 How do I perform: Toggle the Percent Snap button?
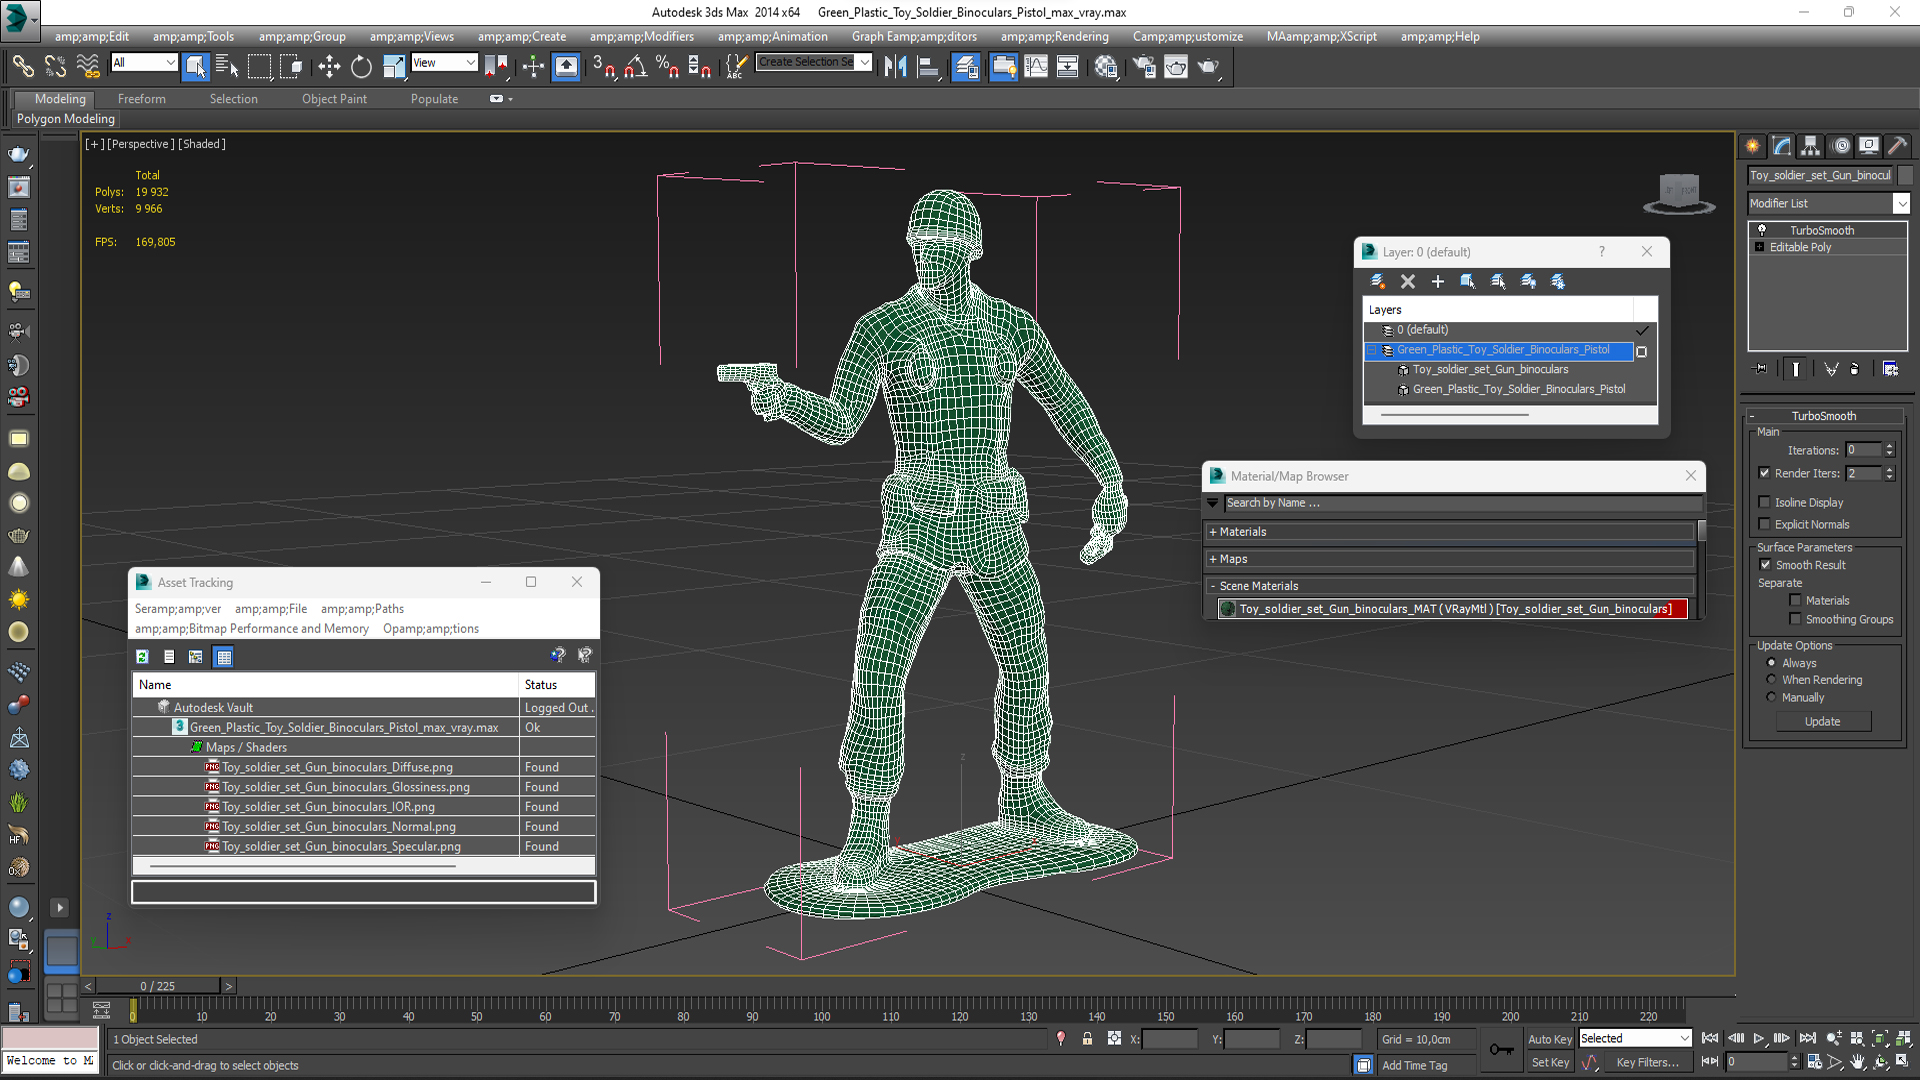pyautogui.click(x=667, y=66)
